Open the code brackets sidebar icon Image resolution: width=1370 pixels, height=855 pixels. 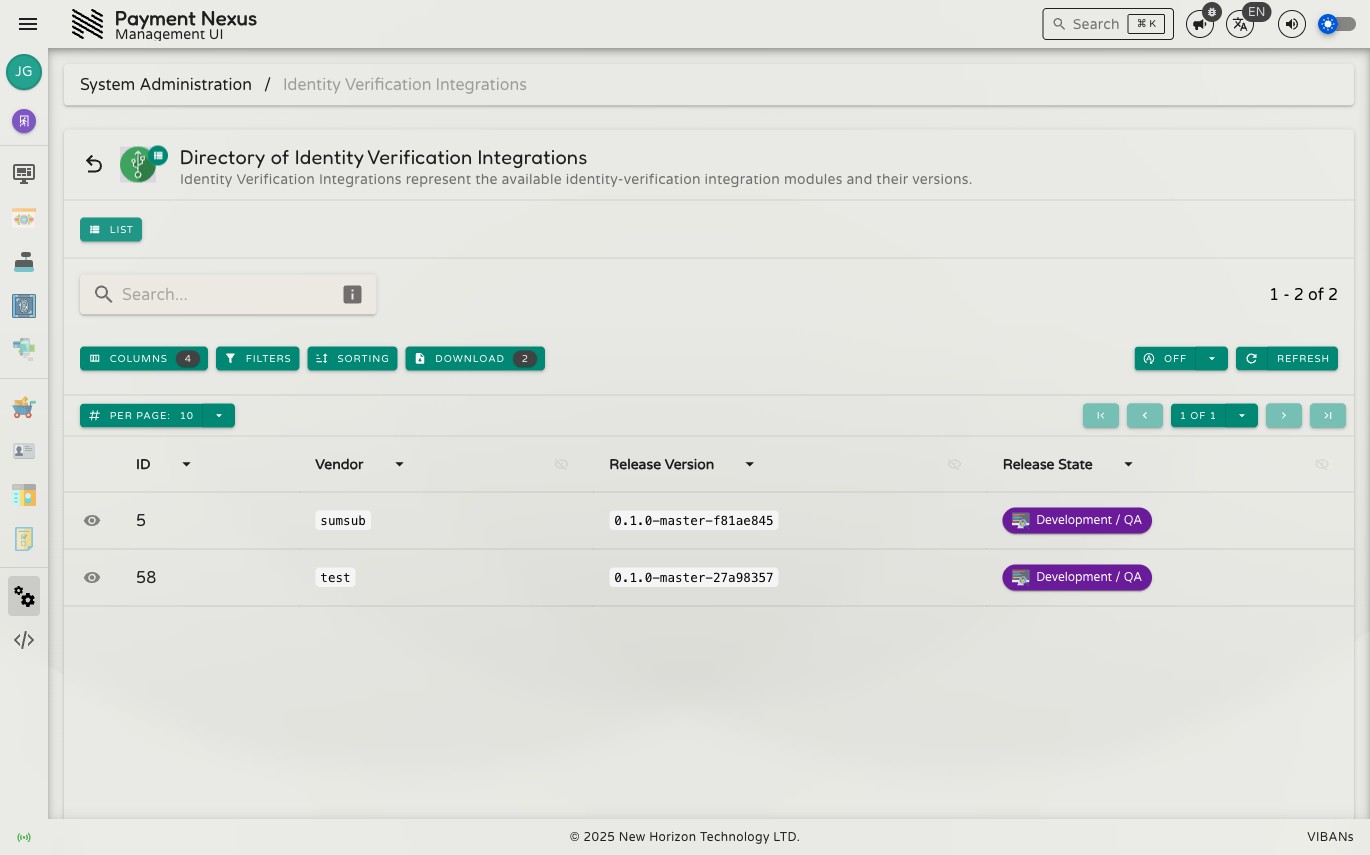point(24,640)
